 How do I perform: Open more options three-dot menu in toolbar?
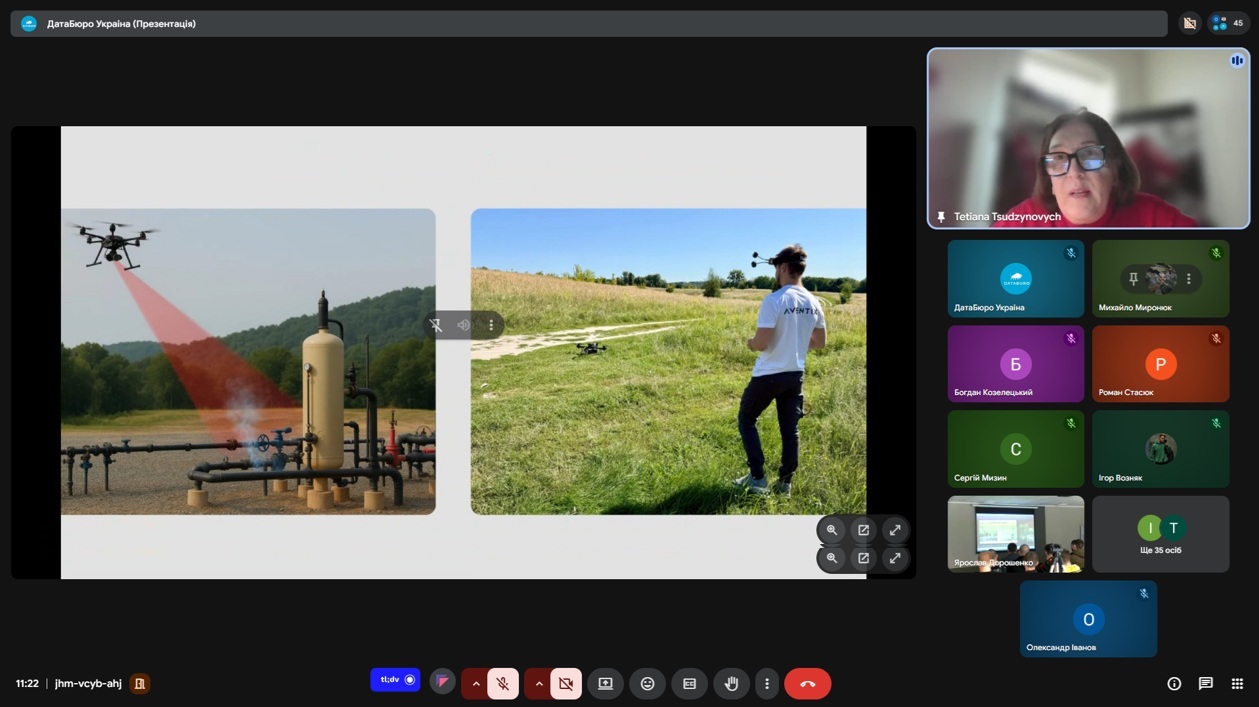point(767,684)
